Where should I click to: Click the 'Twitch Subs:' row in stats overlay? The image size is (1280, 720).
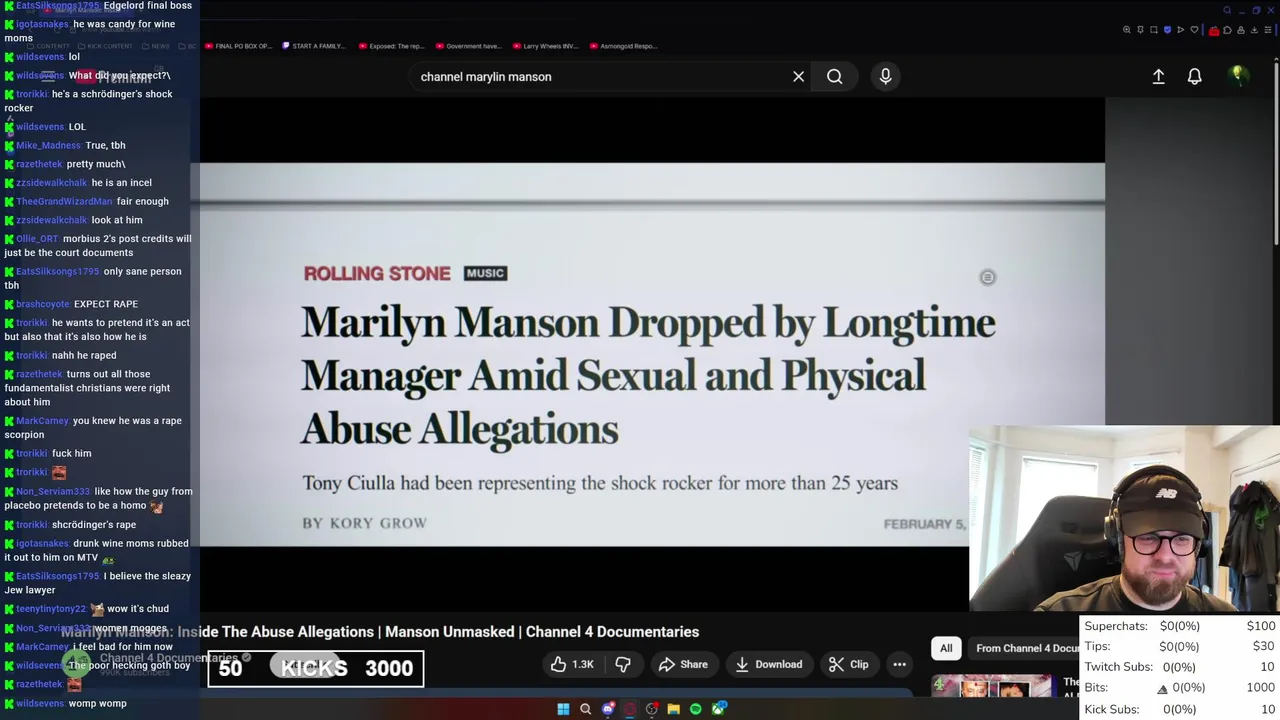click(x=1180, y=667)
